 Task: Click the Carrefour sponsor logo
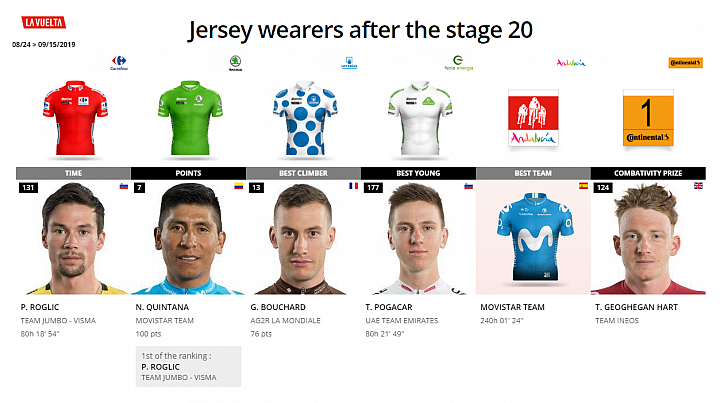(119, 63)
